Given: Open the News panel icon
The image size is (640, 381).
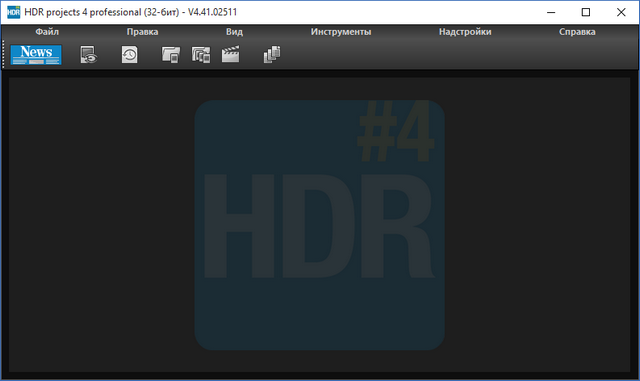Looking at the screenshot, I should pyautogui.click(x=36, y=54).
